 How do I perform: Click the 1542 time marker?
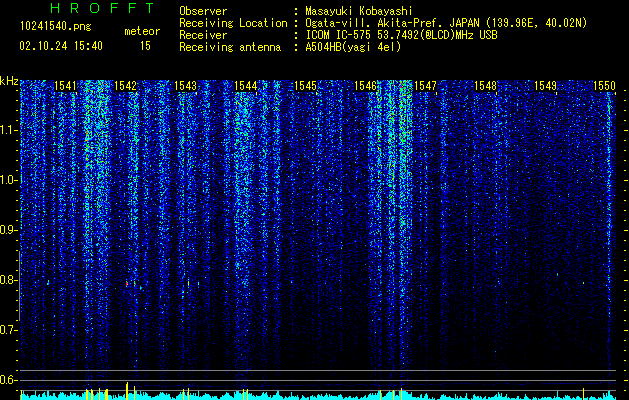click(x=125, y=86)
